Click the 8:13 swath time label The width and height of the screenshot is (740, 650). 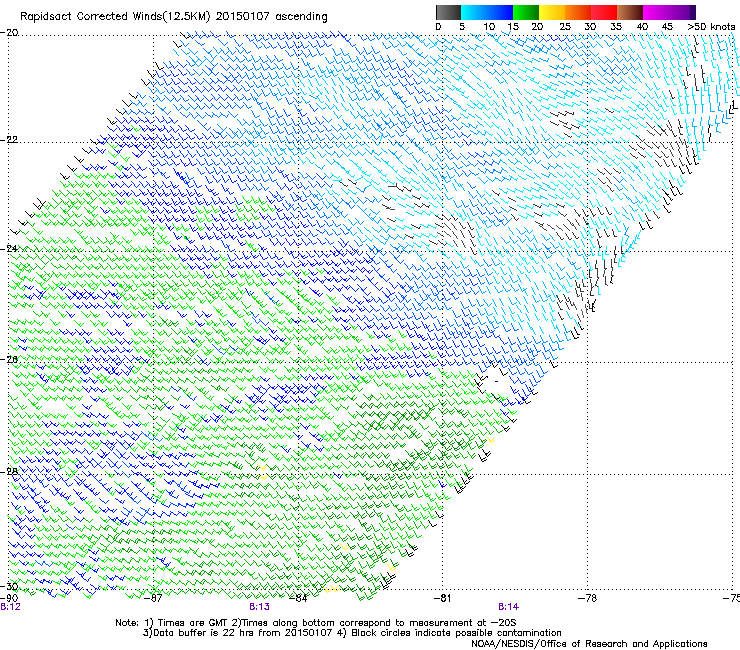click(260, 607)
